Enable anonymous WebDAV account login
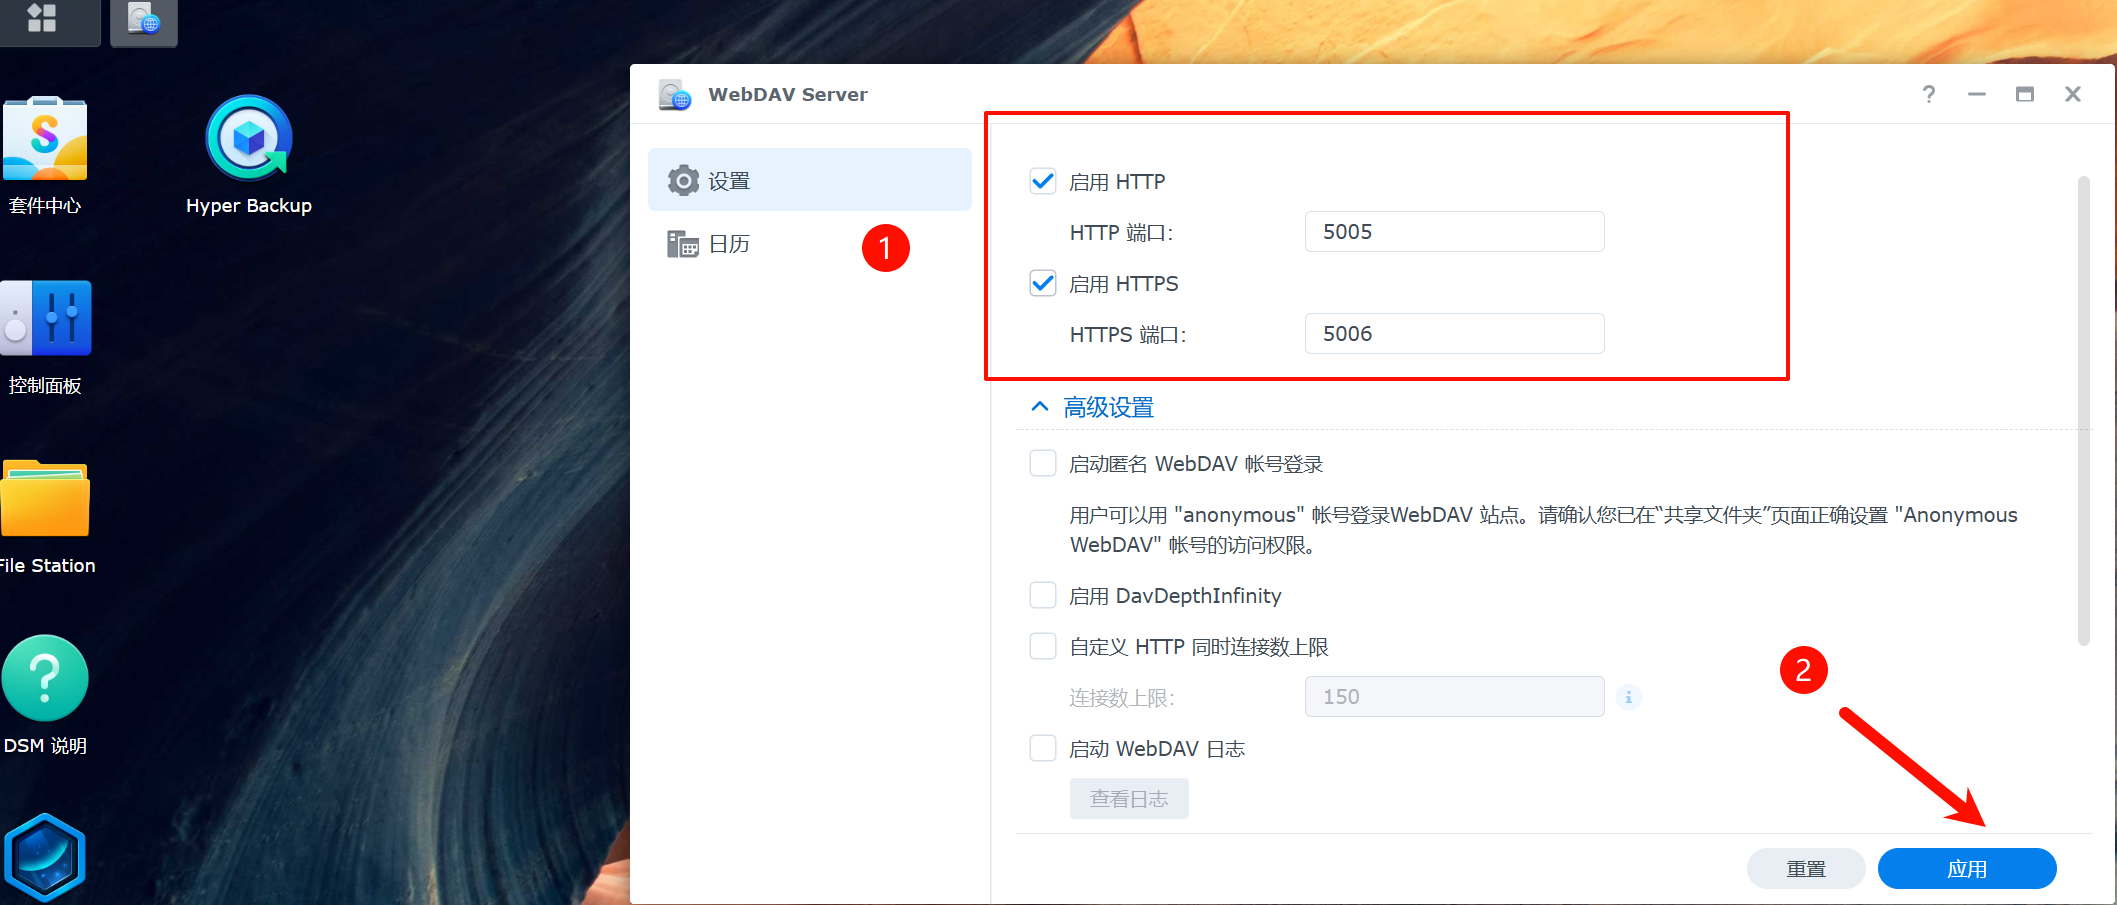This screenshot has height=905, width=2117. click(x=1043, y=464)
